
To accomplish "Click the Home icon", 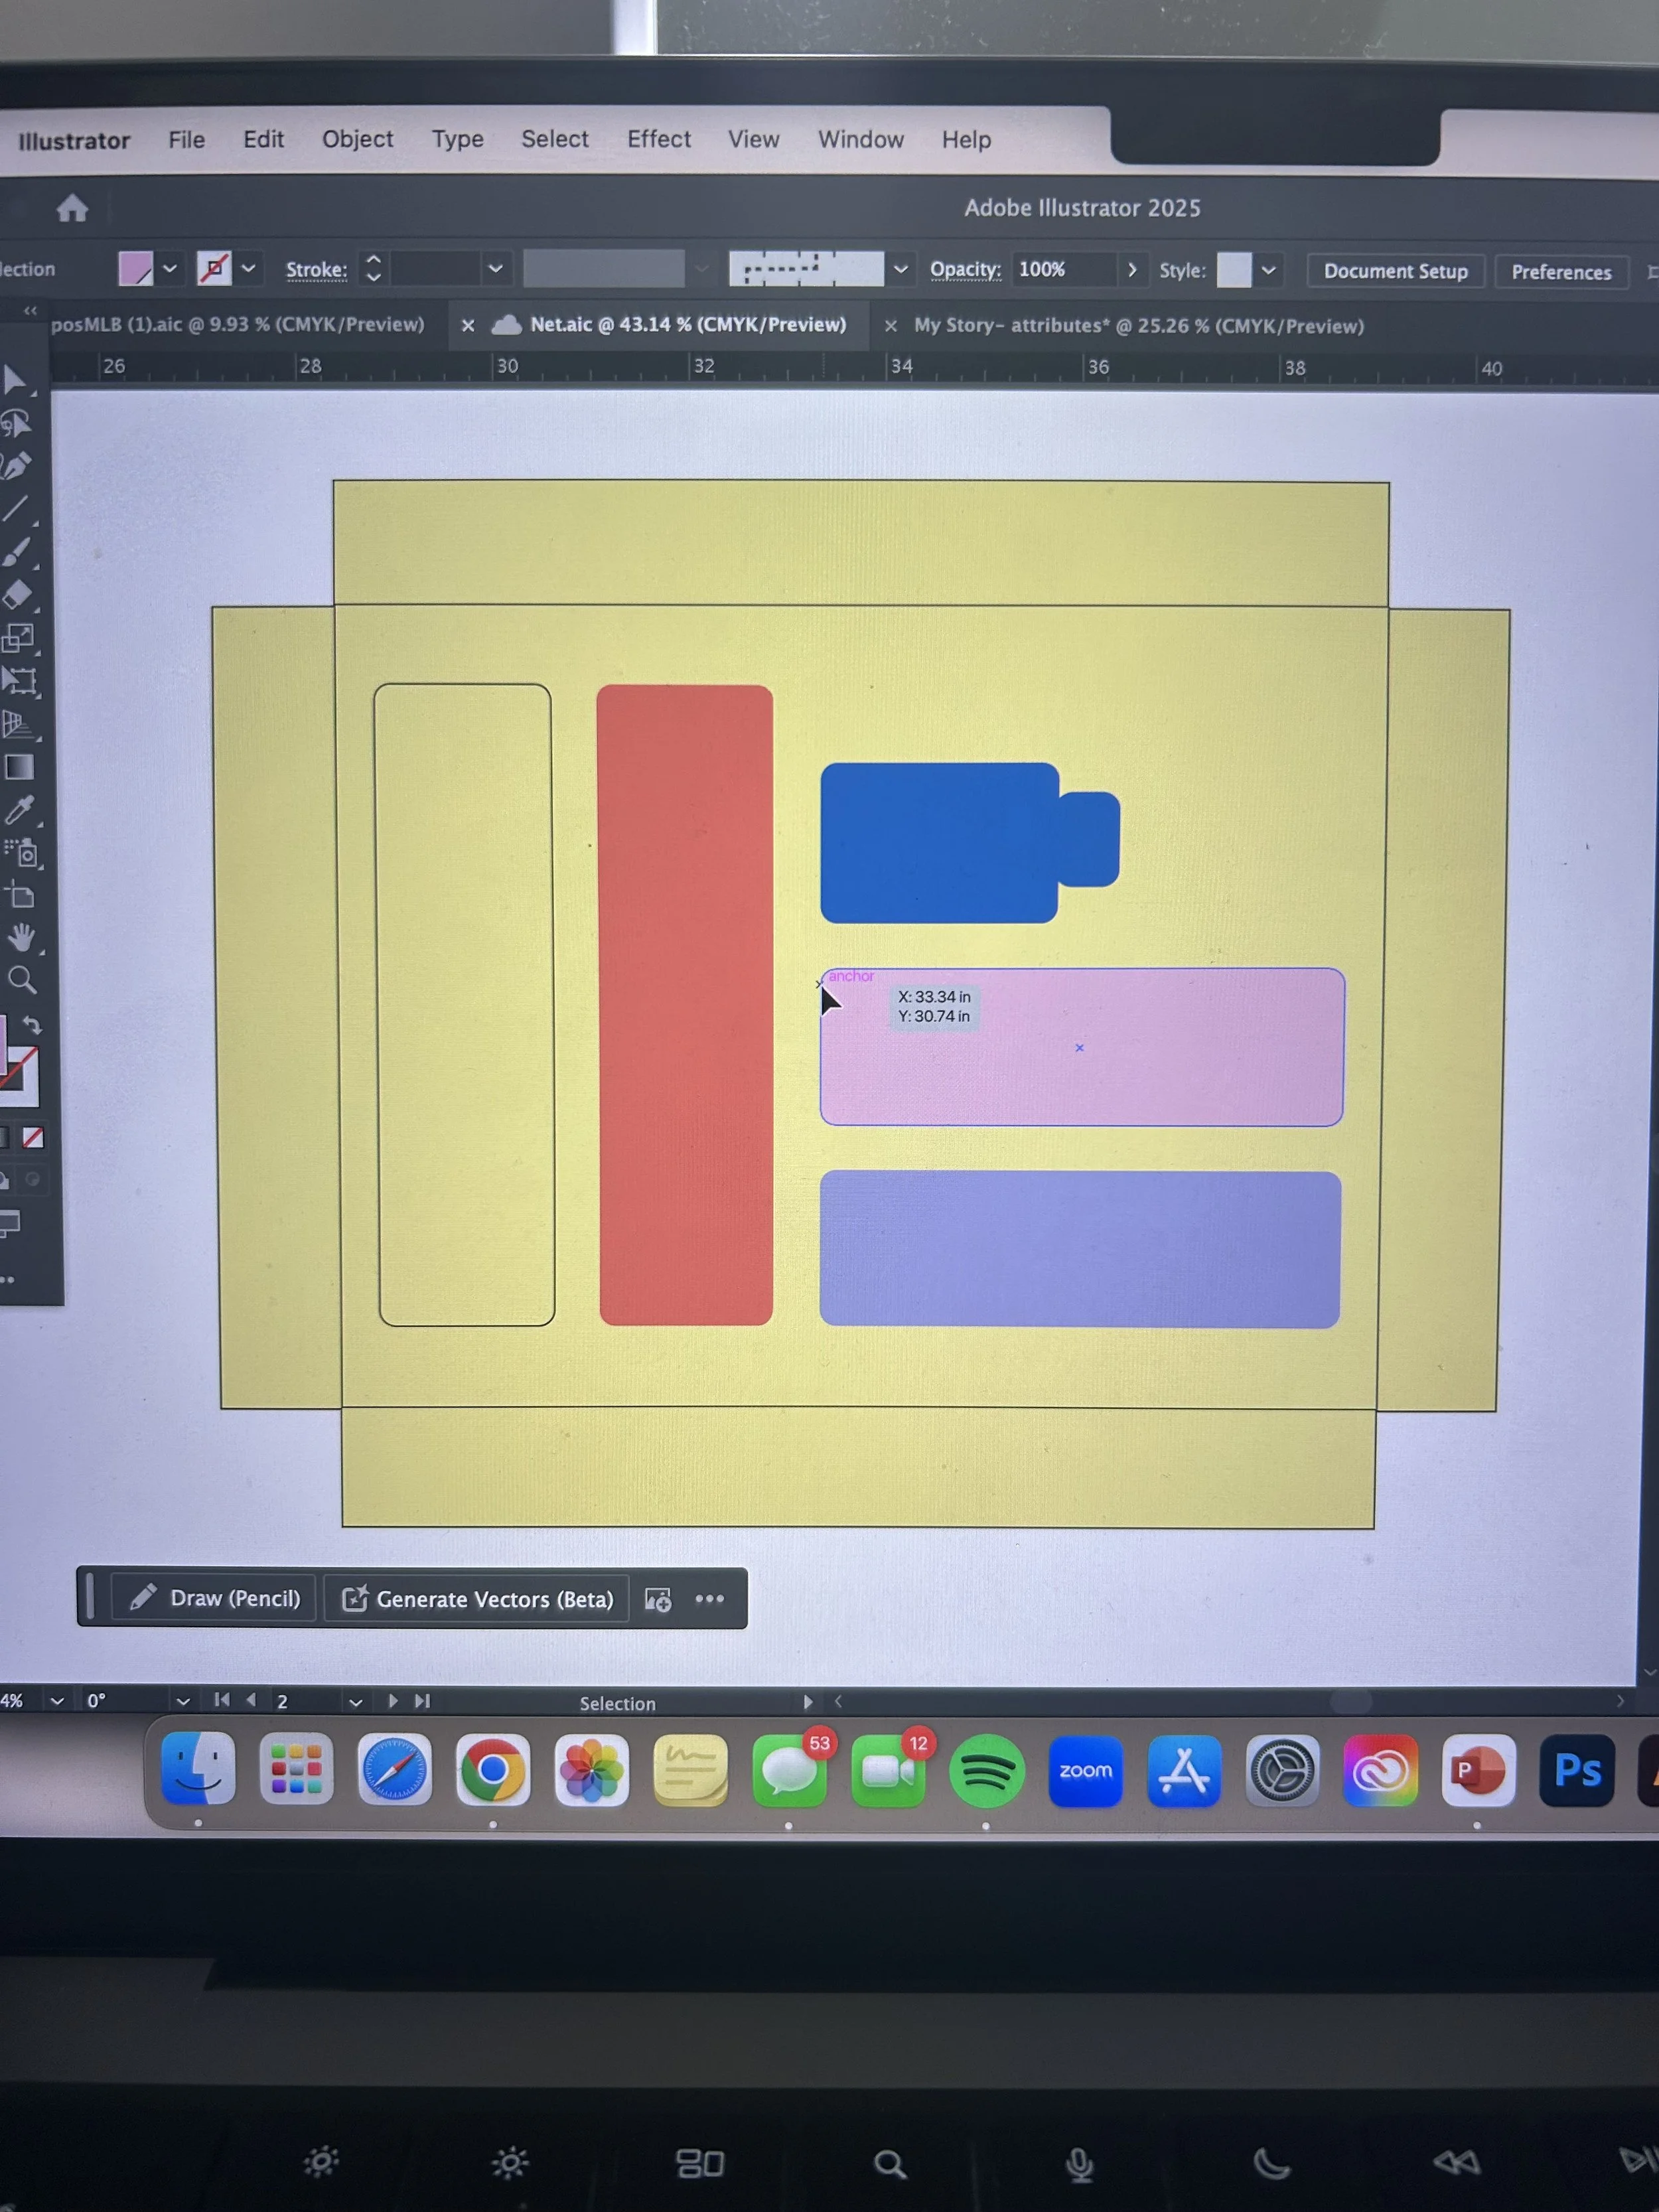I will (x=72, y=208).
